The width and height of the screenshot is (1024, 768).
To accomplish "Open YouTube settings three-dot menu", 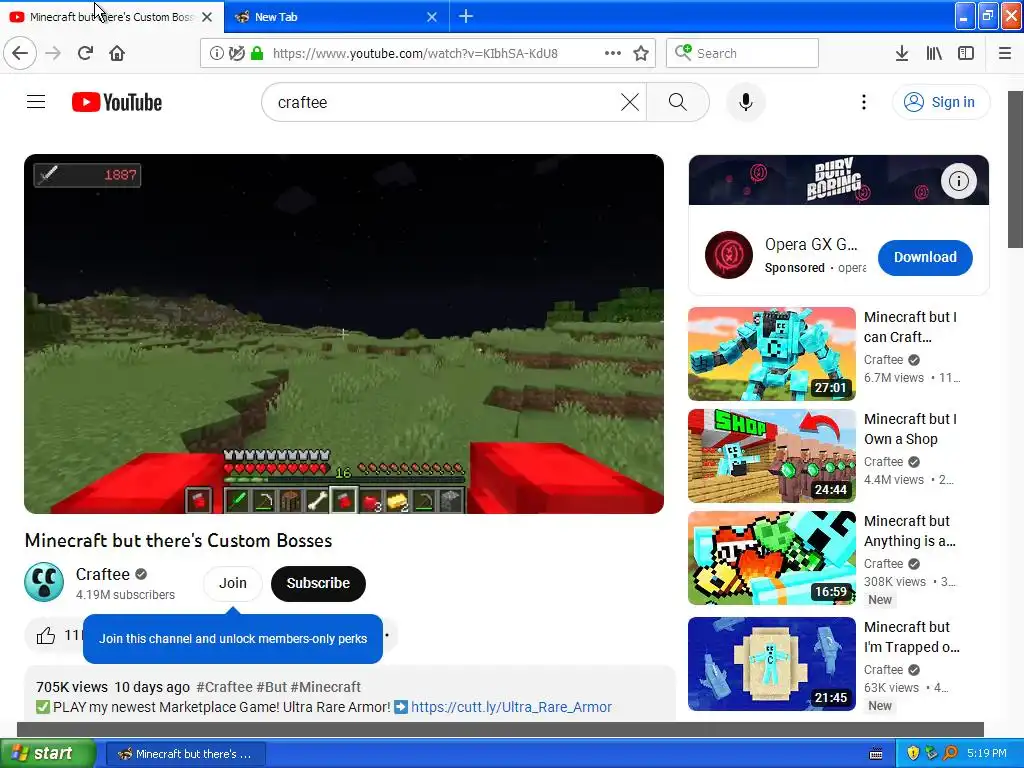I will coord(863,102).
